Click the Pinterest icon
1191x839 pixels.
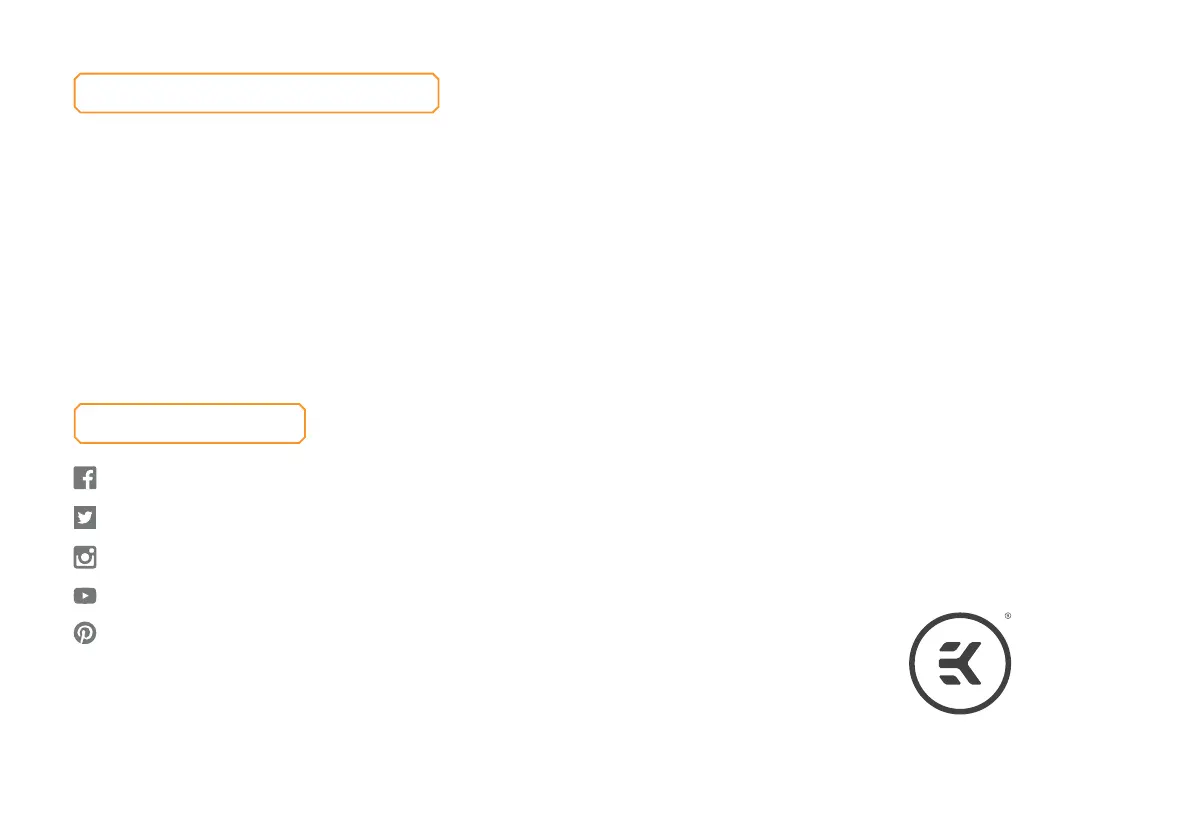pyautogui.click(x=85, y=634)
